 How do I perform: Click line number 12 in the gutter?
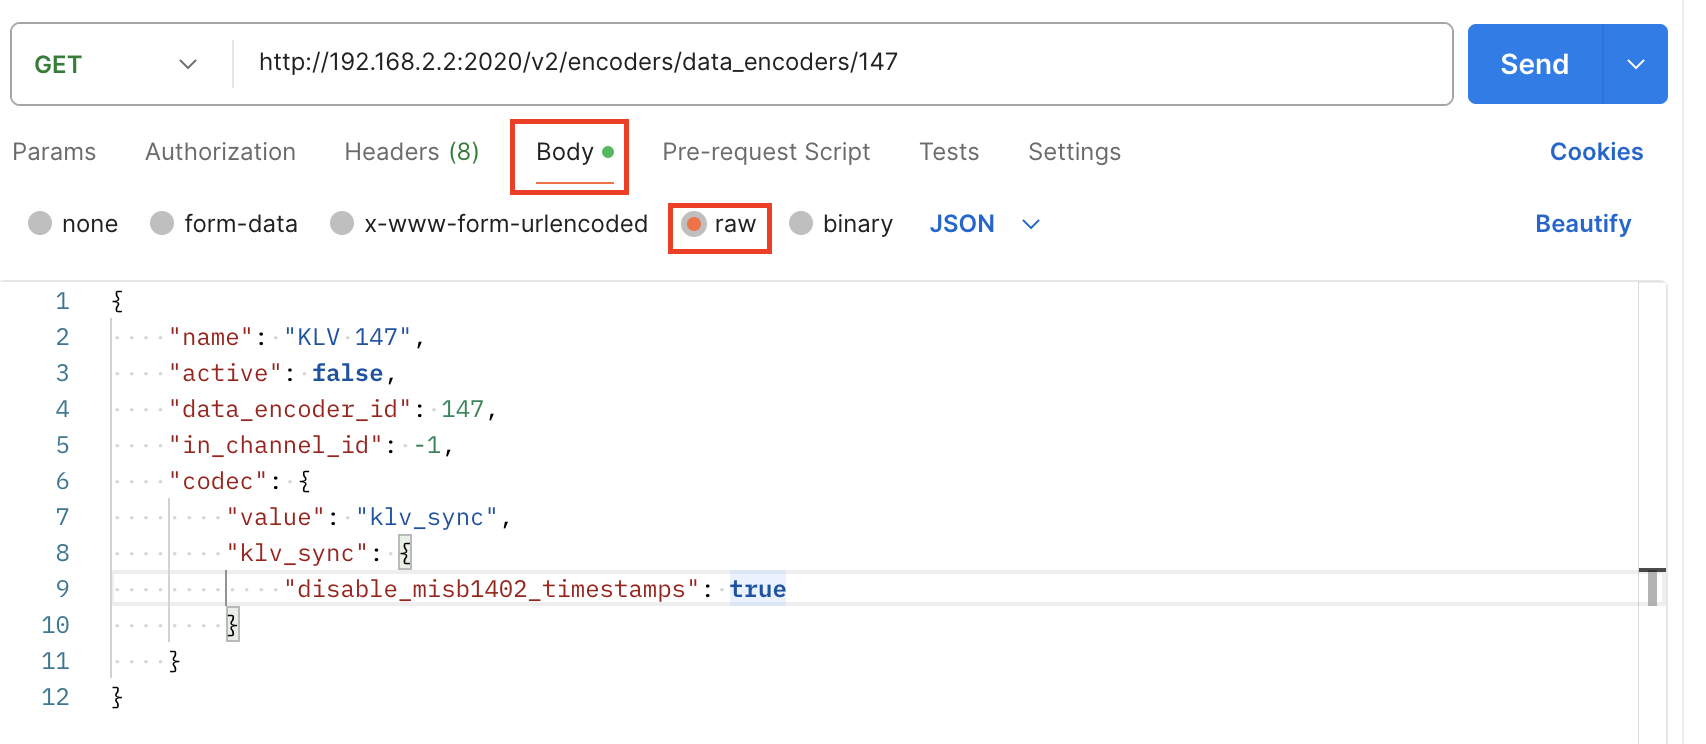pyautogui.click(x=56, y=697)
